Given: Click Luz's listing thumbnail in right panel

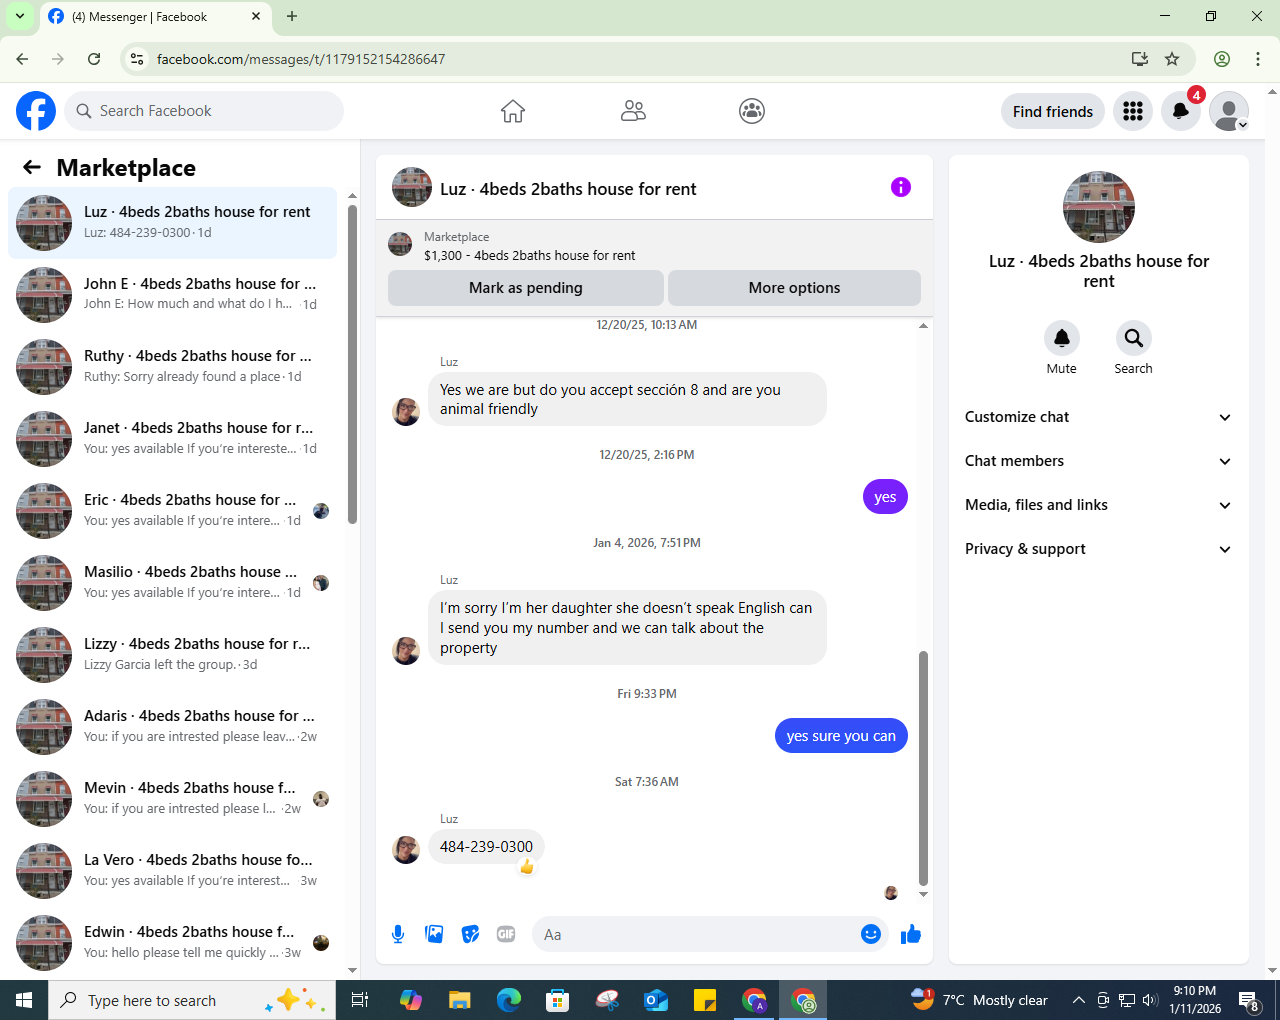Looking at the screenshot, I should point(1099,207).
